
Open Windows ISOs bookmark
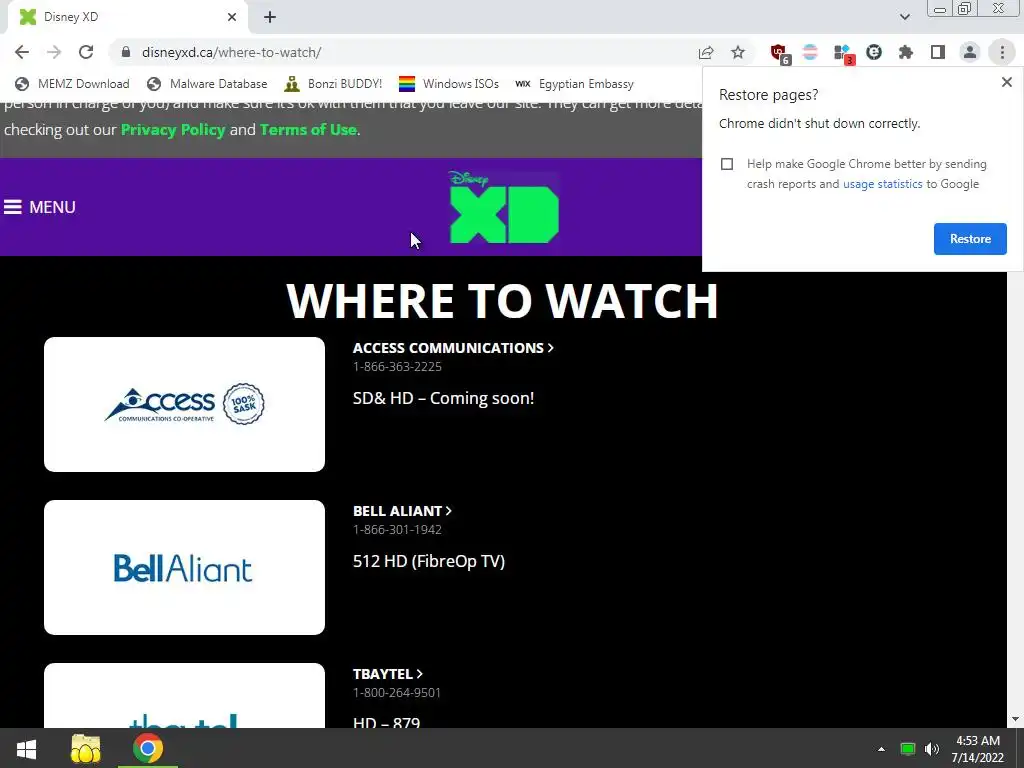449,84
